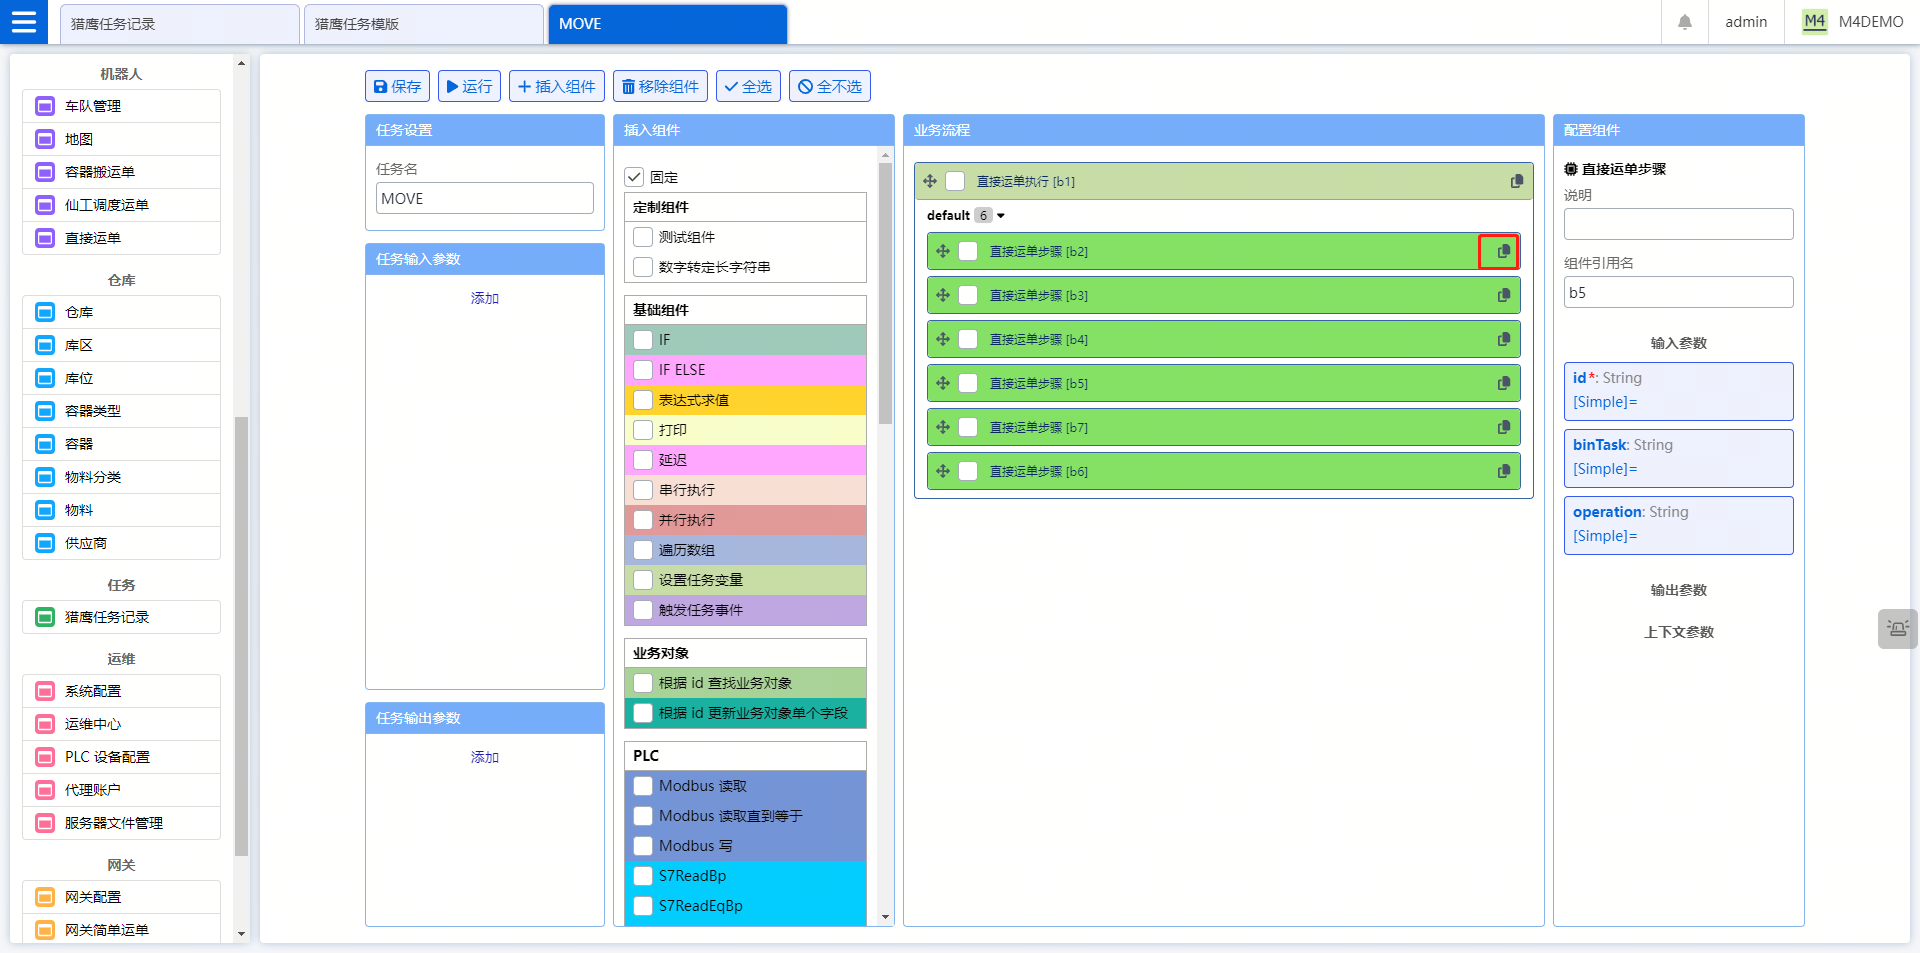Image resolution: width=1920 pixels, height=953 pixels.
Task: Check the 延迟 component checkbox
Action: tap(643, 460)
